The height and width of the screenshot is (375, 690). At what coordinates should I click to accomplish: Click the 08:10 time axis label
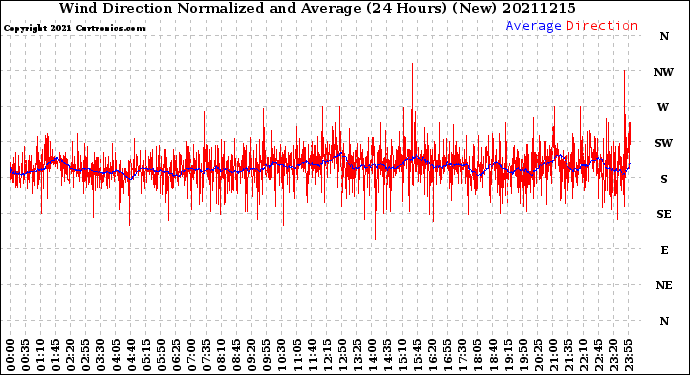click(x=221, y=355)
